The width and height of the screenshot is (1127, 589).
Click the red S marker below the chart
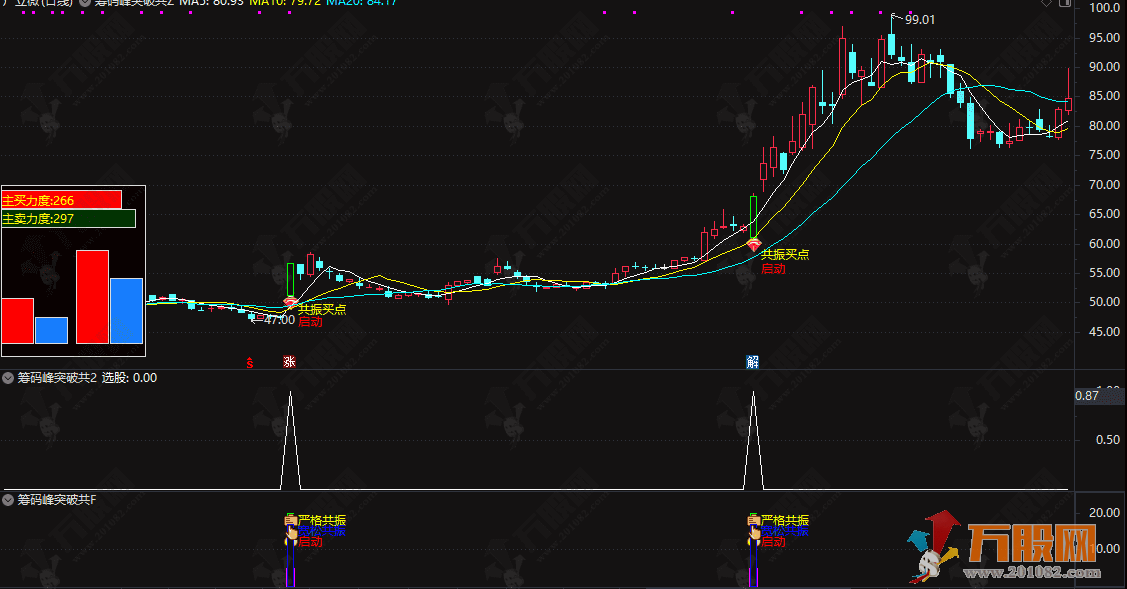[250, 362]
